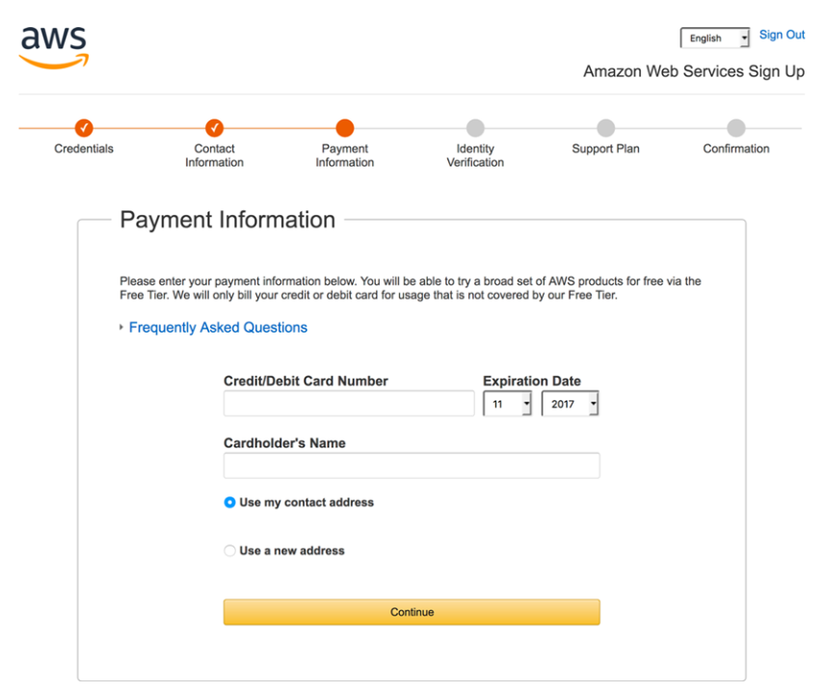
Task: Click the Credentials step checkmark circle
Action: coord(84,128)
